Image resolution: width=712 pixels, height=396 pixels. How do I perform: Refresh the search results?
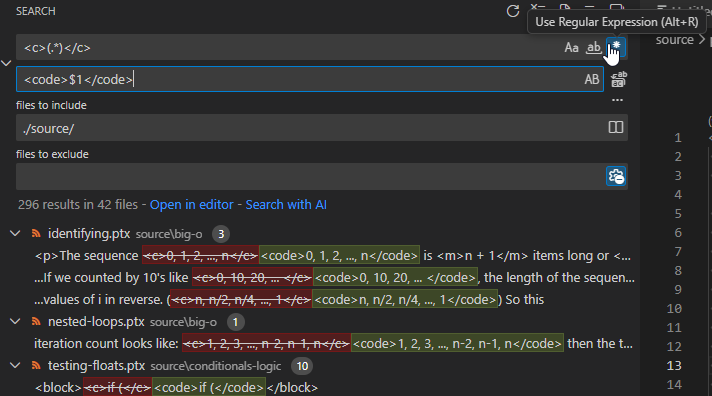coord(513,11)
